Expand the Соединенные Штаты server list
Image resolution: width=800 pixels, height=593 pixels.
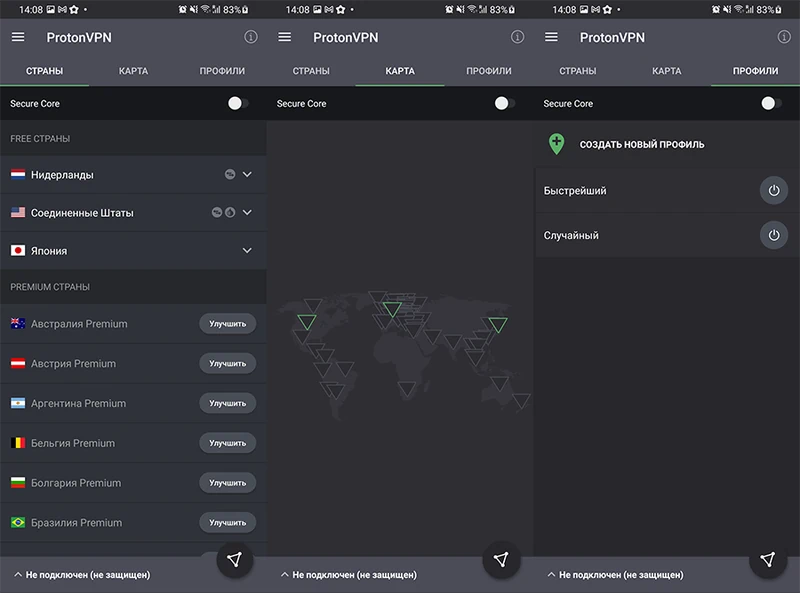click(246, 212)
